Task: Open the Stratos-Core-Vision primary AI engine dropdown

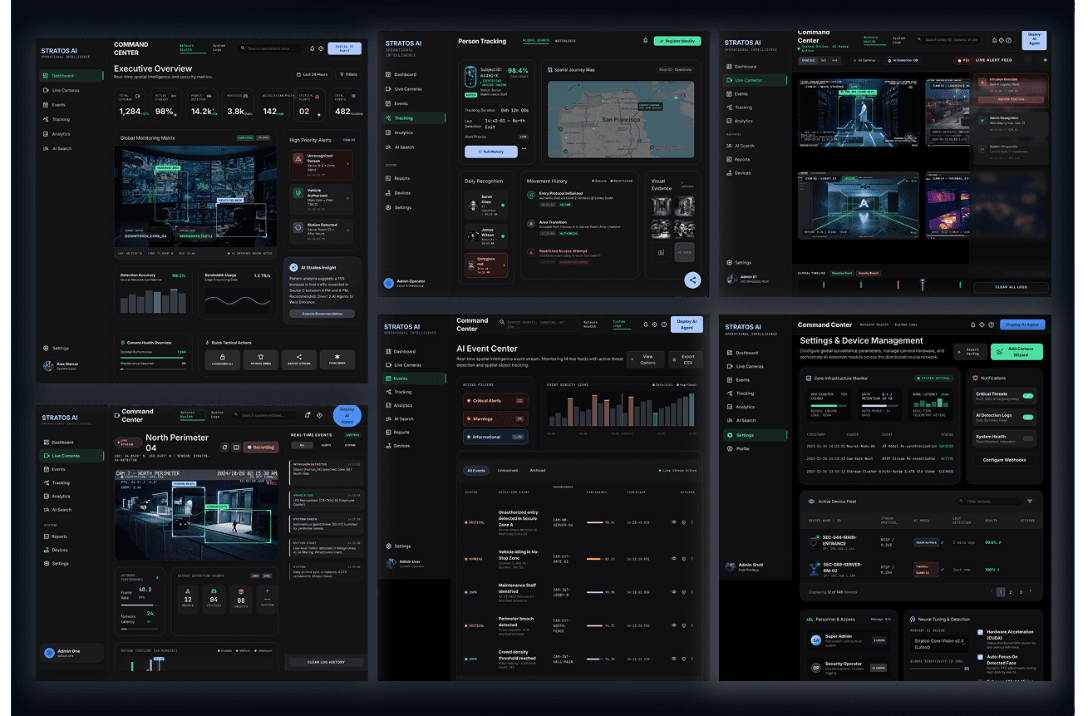Action: (x=942, y=645)
